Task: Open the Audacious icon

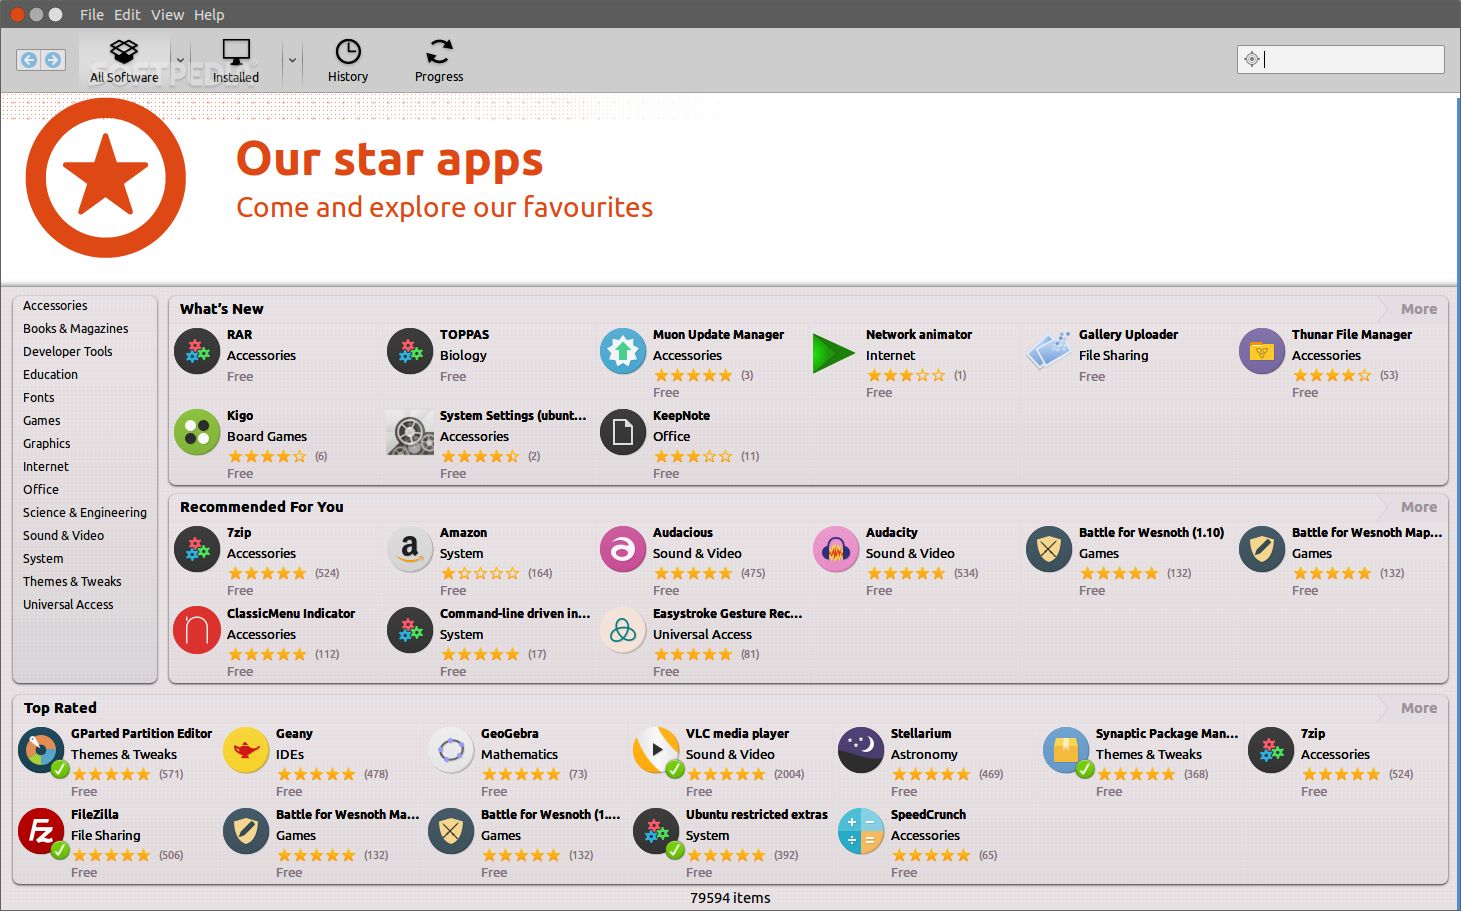Action: pyautogui.click(x=623, y=550)
